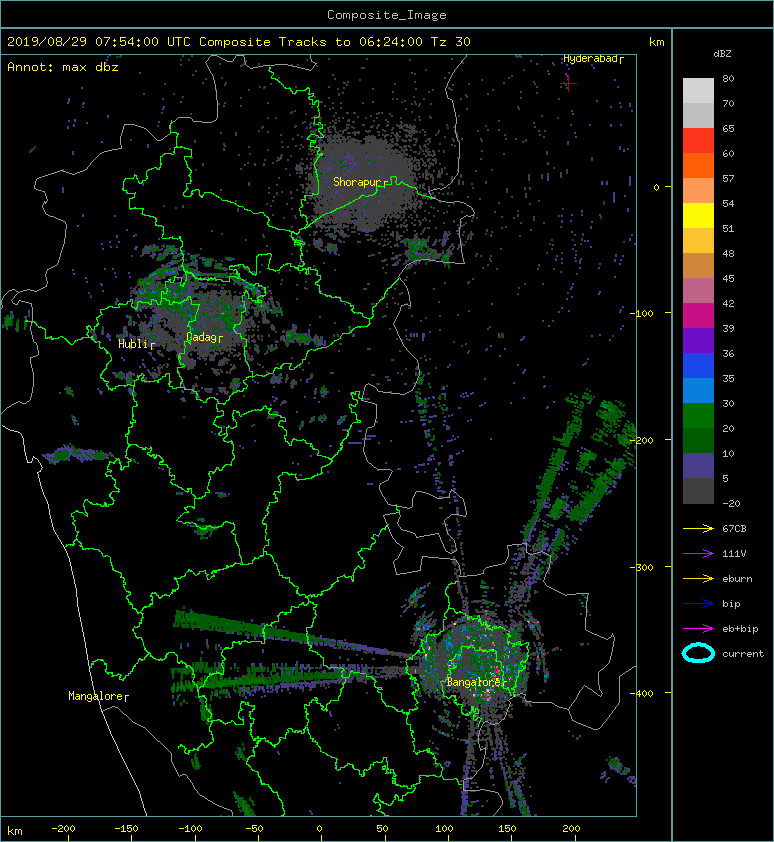The height and width of the screenshot is (842, 774).
Task: Click the Composite_Image title text
Action: [x=387, y=15]
